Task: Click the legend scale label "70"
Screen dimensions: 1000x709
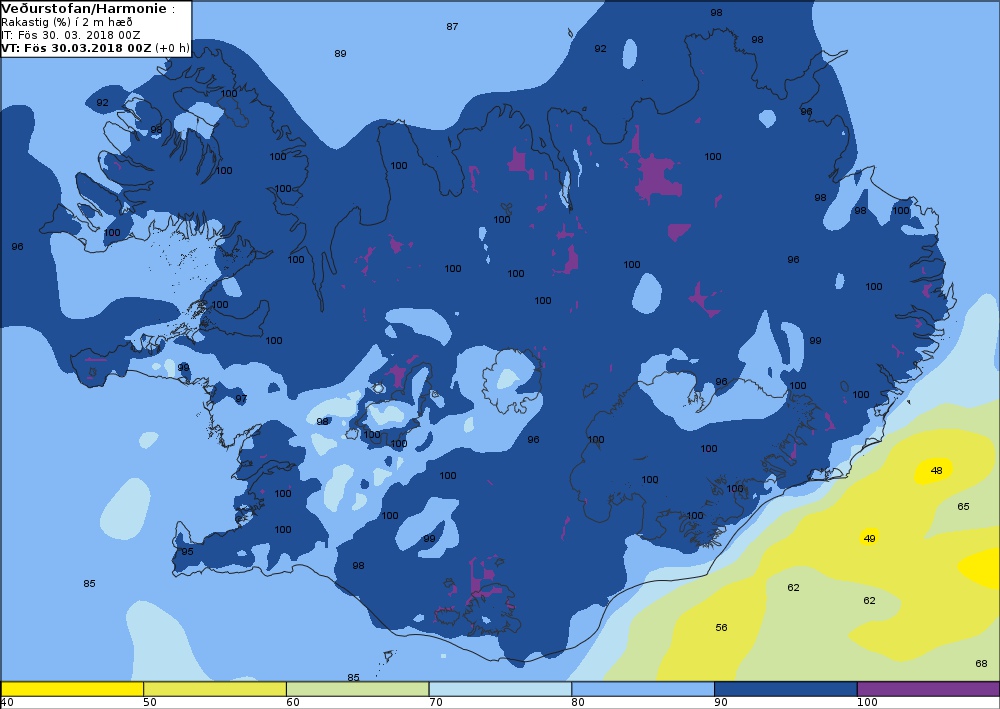Action: (436, 703)
